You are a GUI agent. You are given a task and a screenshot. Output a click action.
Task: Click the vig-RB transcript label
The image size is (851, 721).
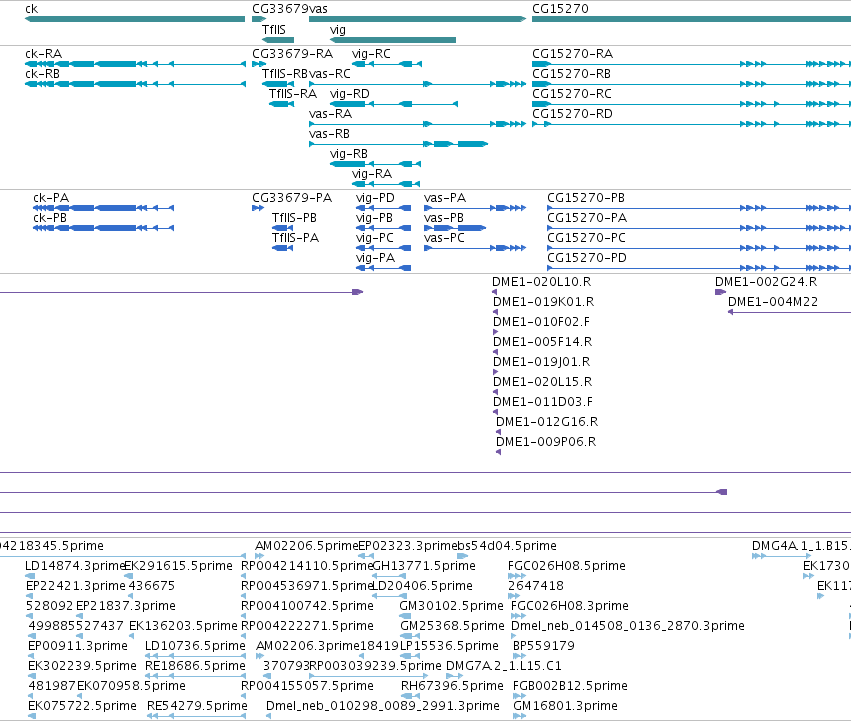349,154
